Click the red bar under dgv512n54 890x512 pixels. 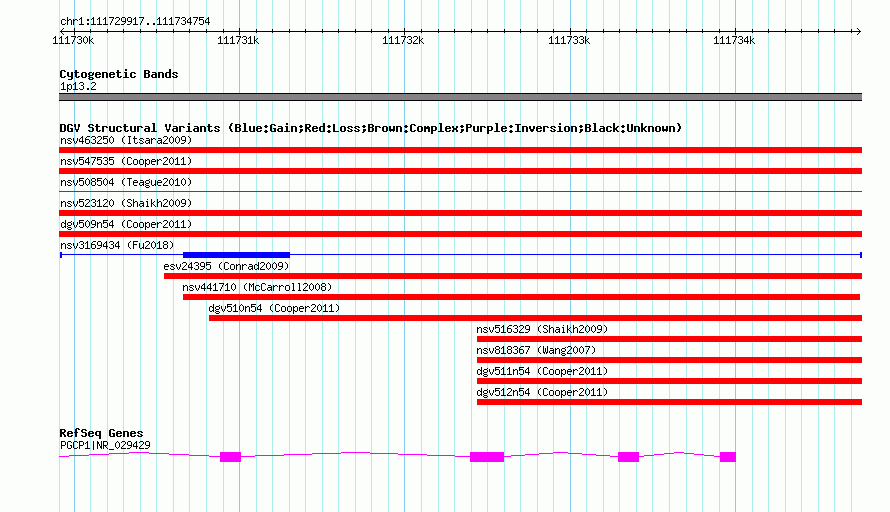pos(669,402)
